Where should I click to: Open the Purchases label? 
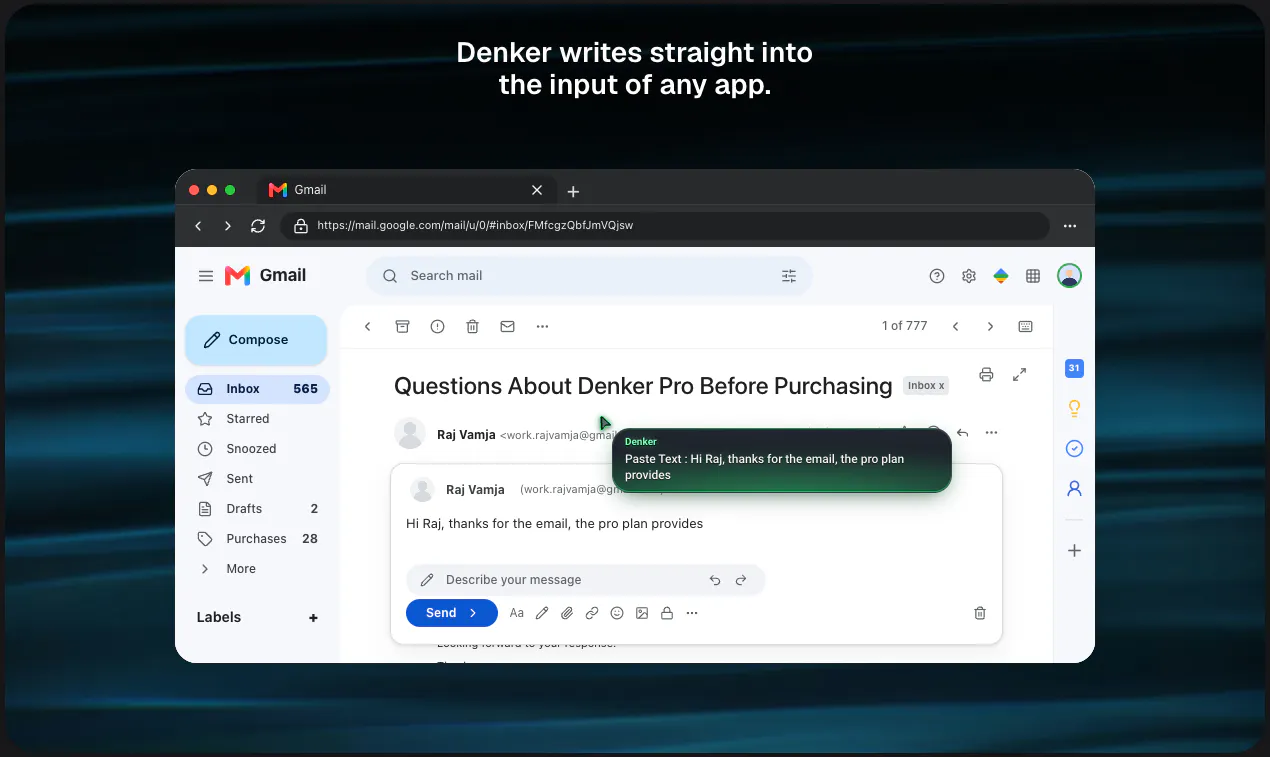[257, 539]
